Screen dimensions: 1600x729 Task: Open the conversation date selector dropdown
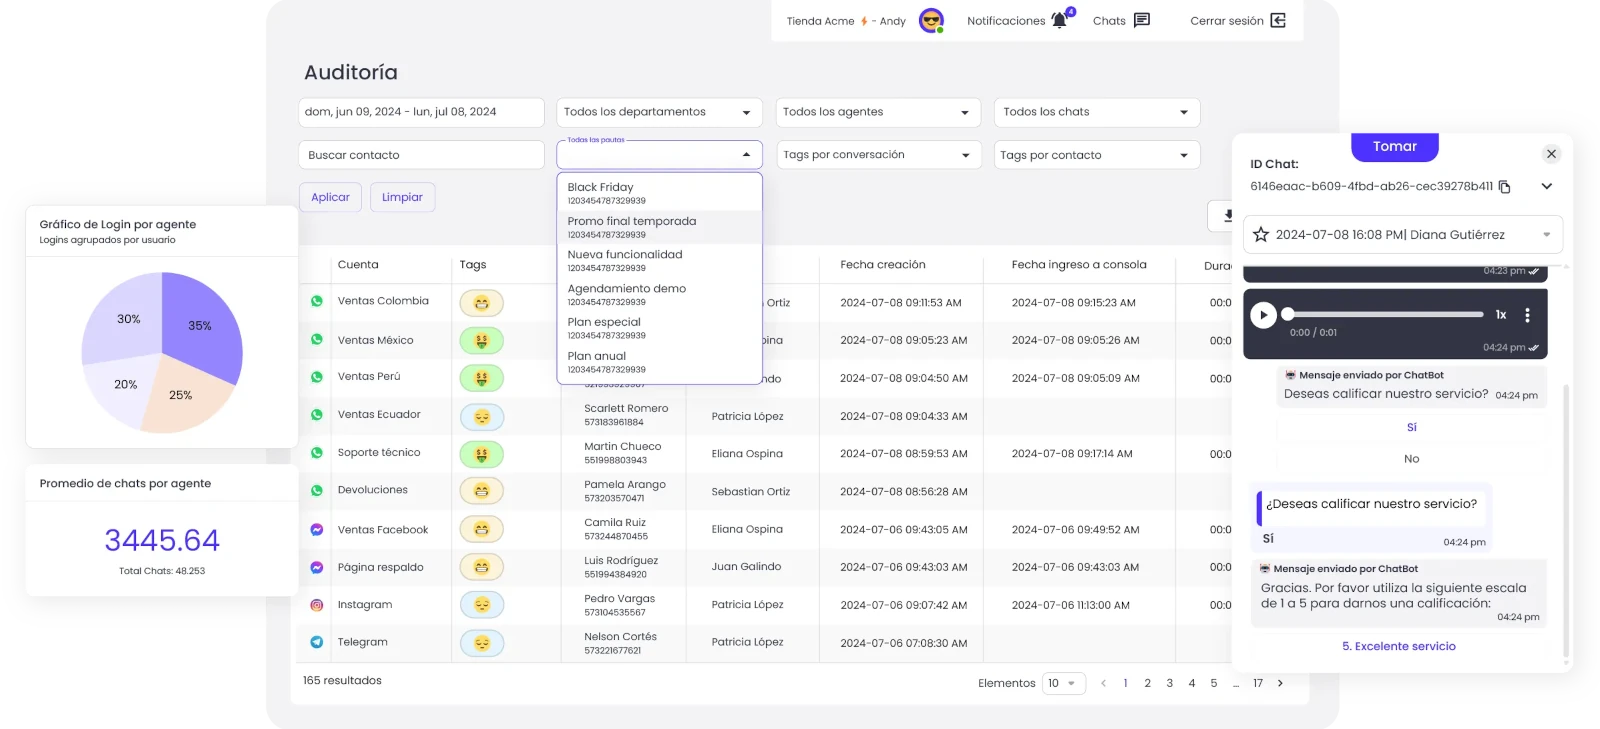point(1403,235)
